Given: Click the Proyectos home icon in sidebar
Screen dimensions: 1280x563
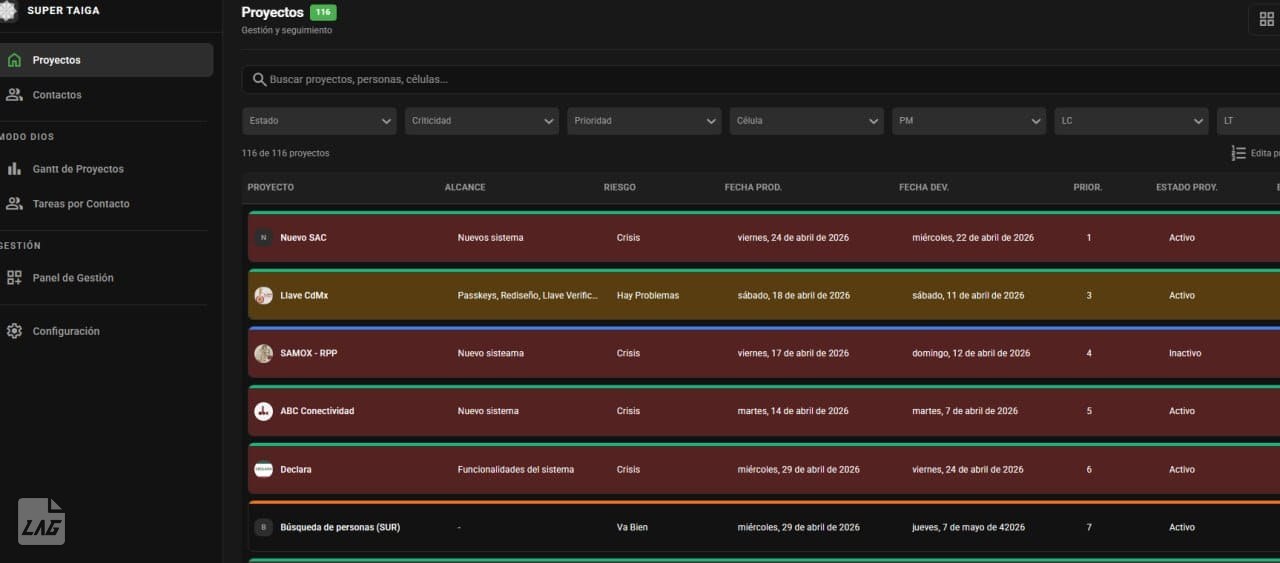Looking at the screenshot, I should click(x=14, y=60).
